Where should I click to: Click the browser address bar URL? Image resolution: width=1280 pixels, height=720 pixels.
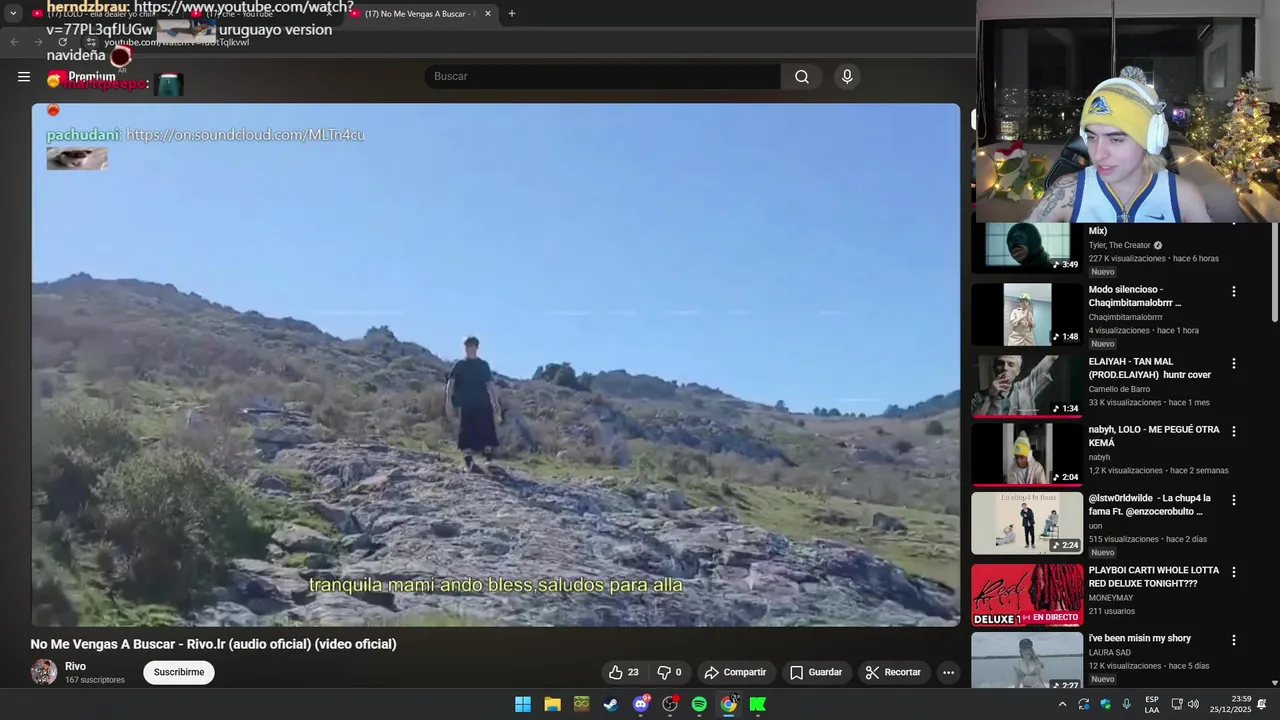[177, 42]
